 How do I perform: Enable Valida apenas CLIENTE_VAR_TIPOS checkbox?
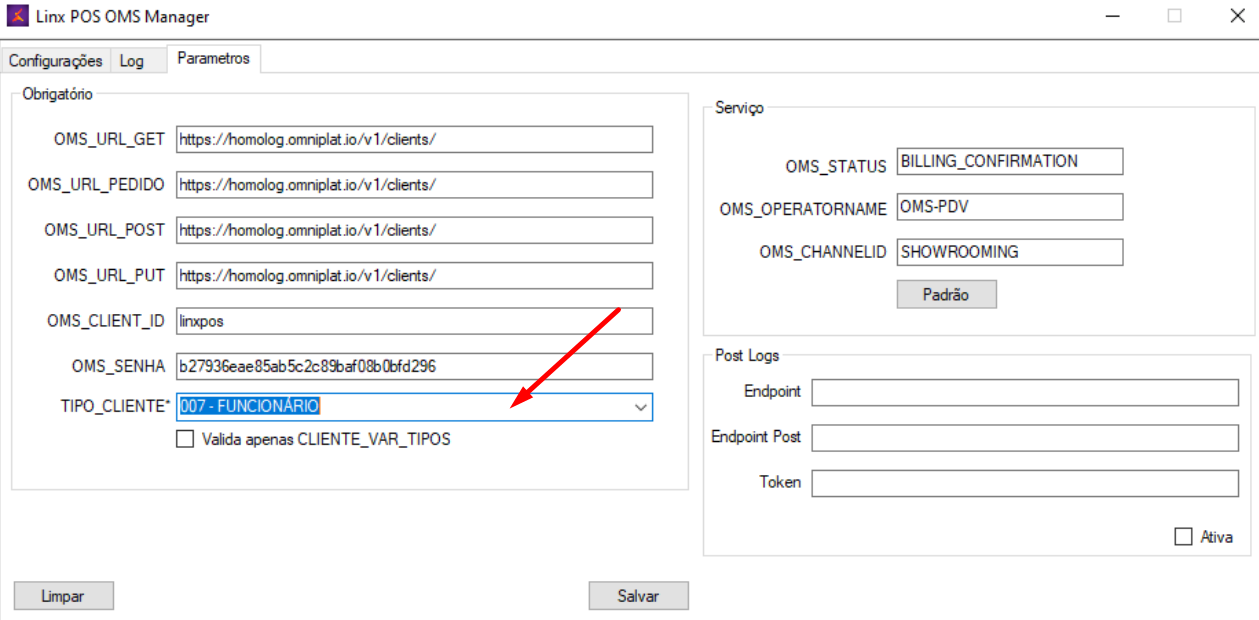pos(185,438)
